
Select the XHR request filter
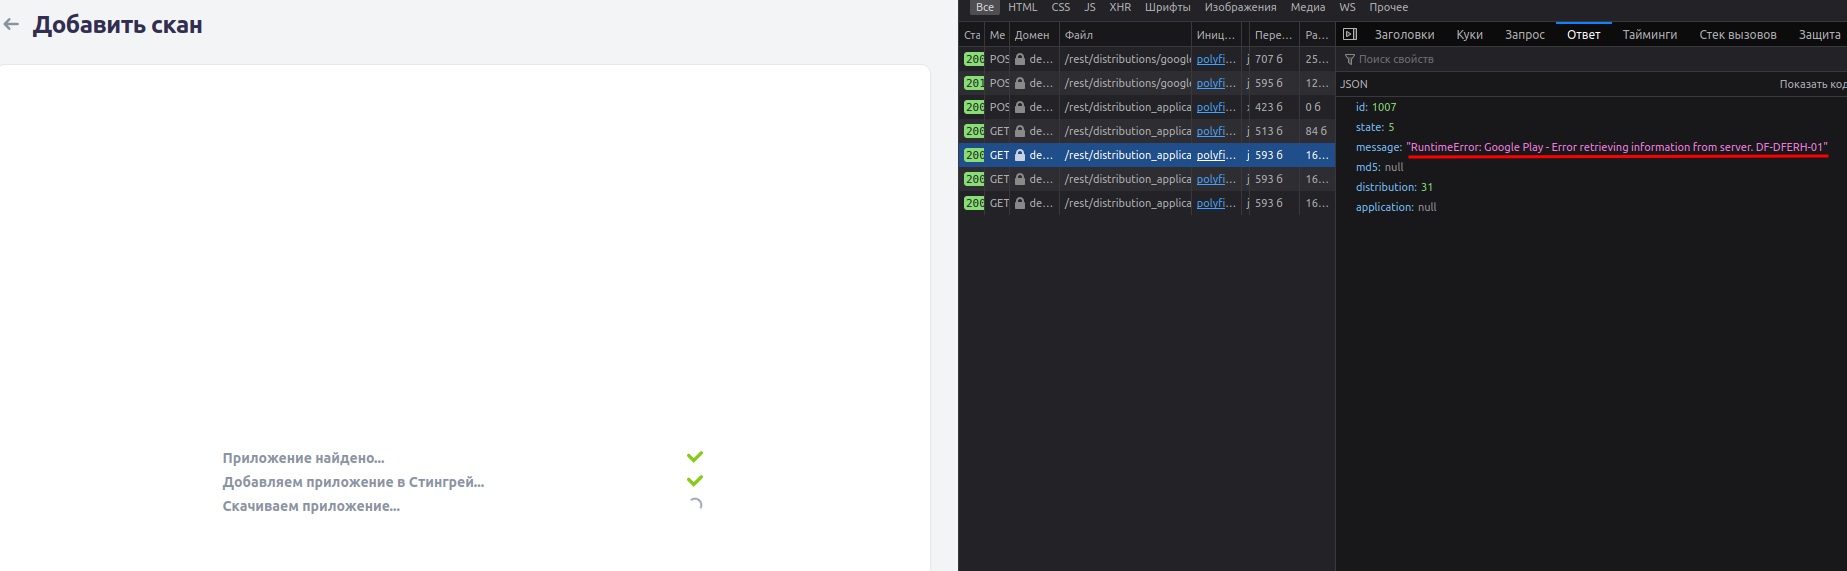[1120, 7]
